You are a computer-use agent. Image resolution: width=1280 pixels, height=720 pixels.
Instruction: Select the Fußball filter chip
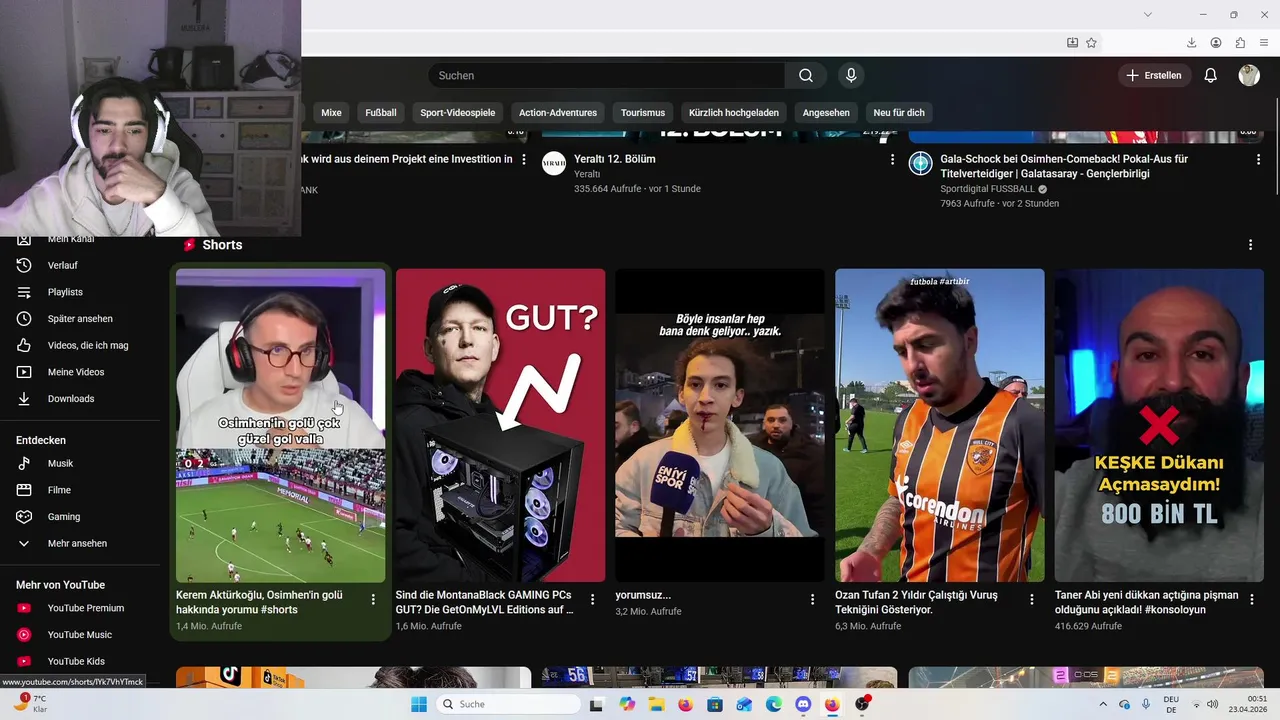tap(381, 113)
